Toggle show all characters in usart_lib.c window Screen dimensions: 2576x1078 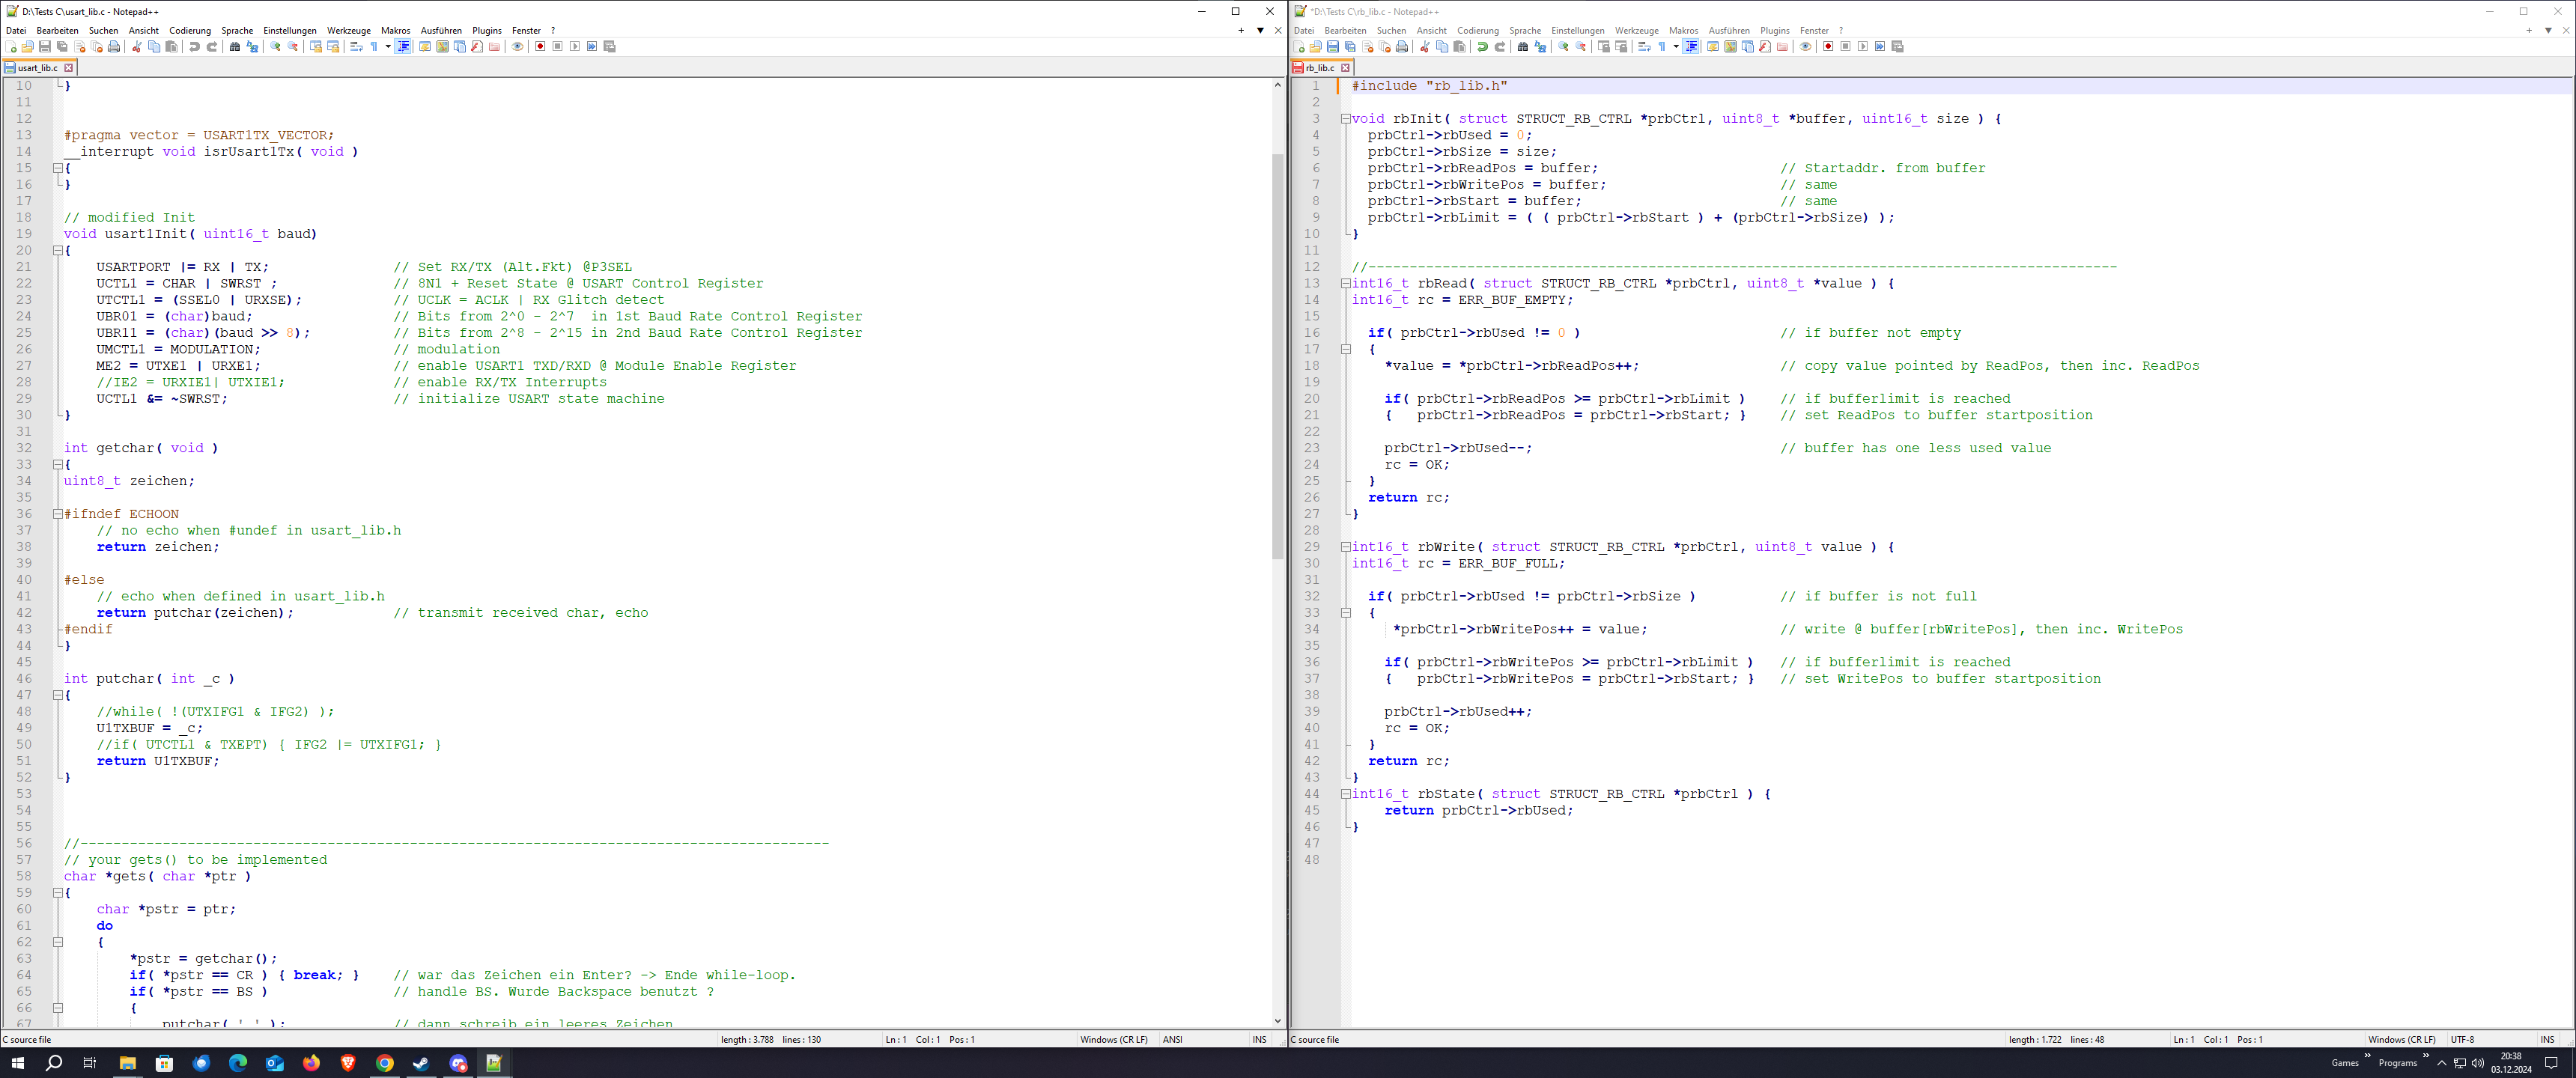[374, 47]
